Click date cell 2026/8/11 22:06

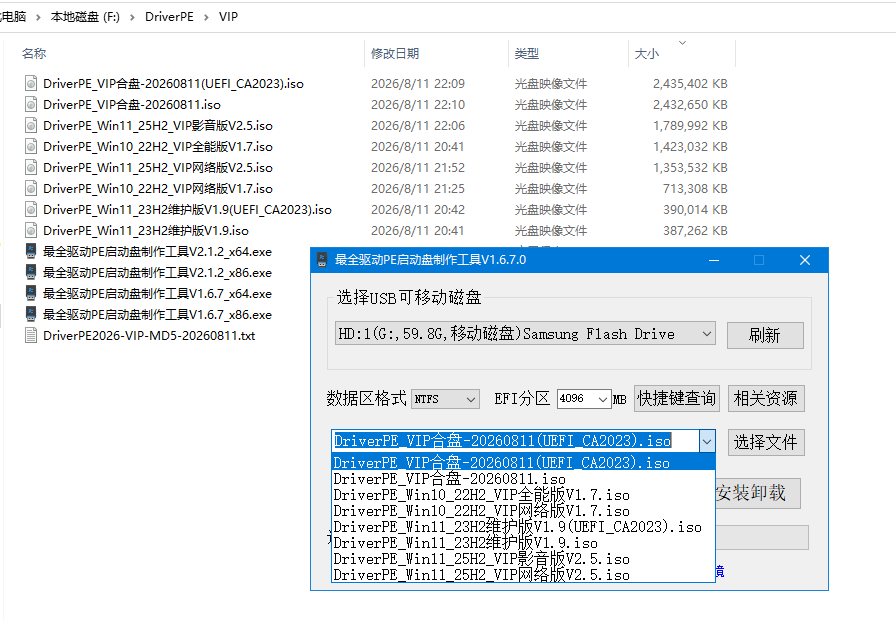418,126
